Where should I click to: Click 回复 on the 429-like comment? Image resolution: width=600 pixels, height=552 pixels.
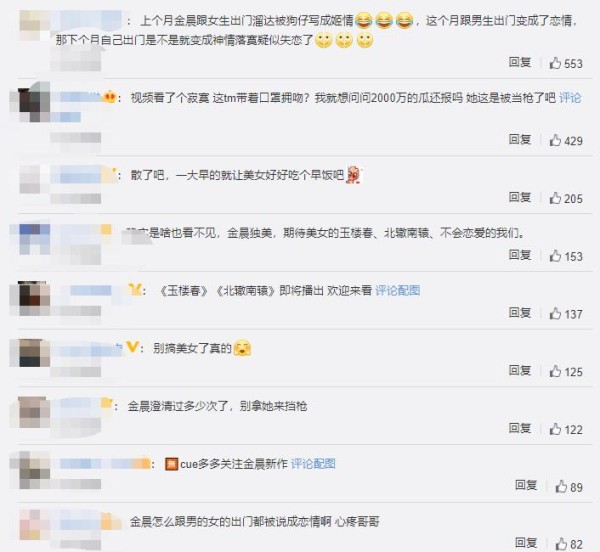click(x=520, y=139)
